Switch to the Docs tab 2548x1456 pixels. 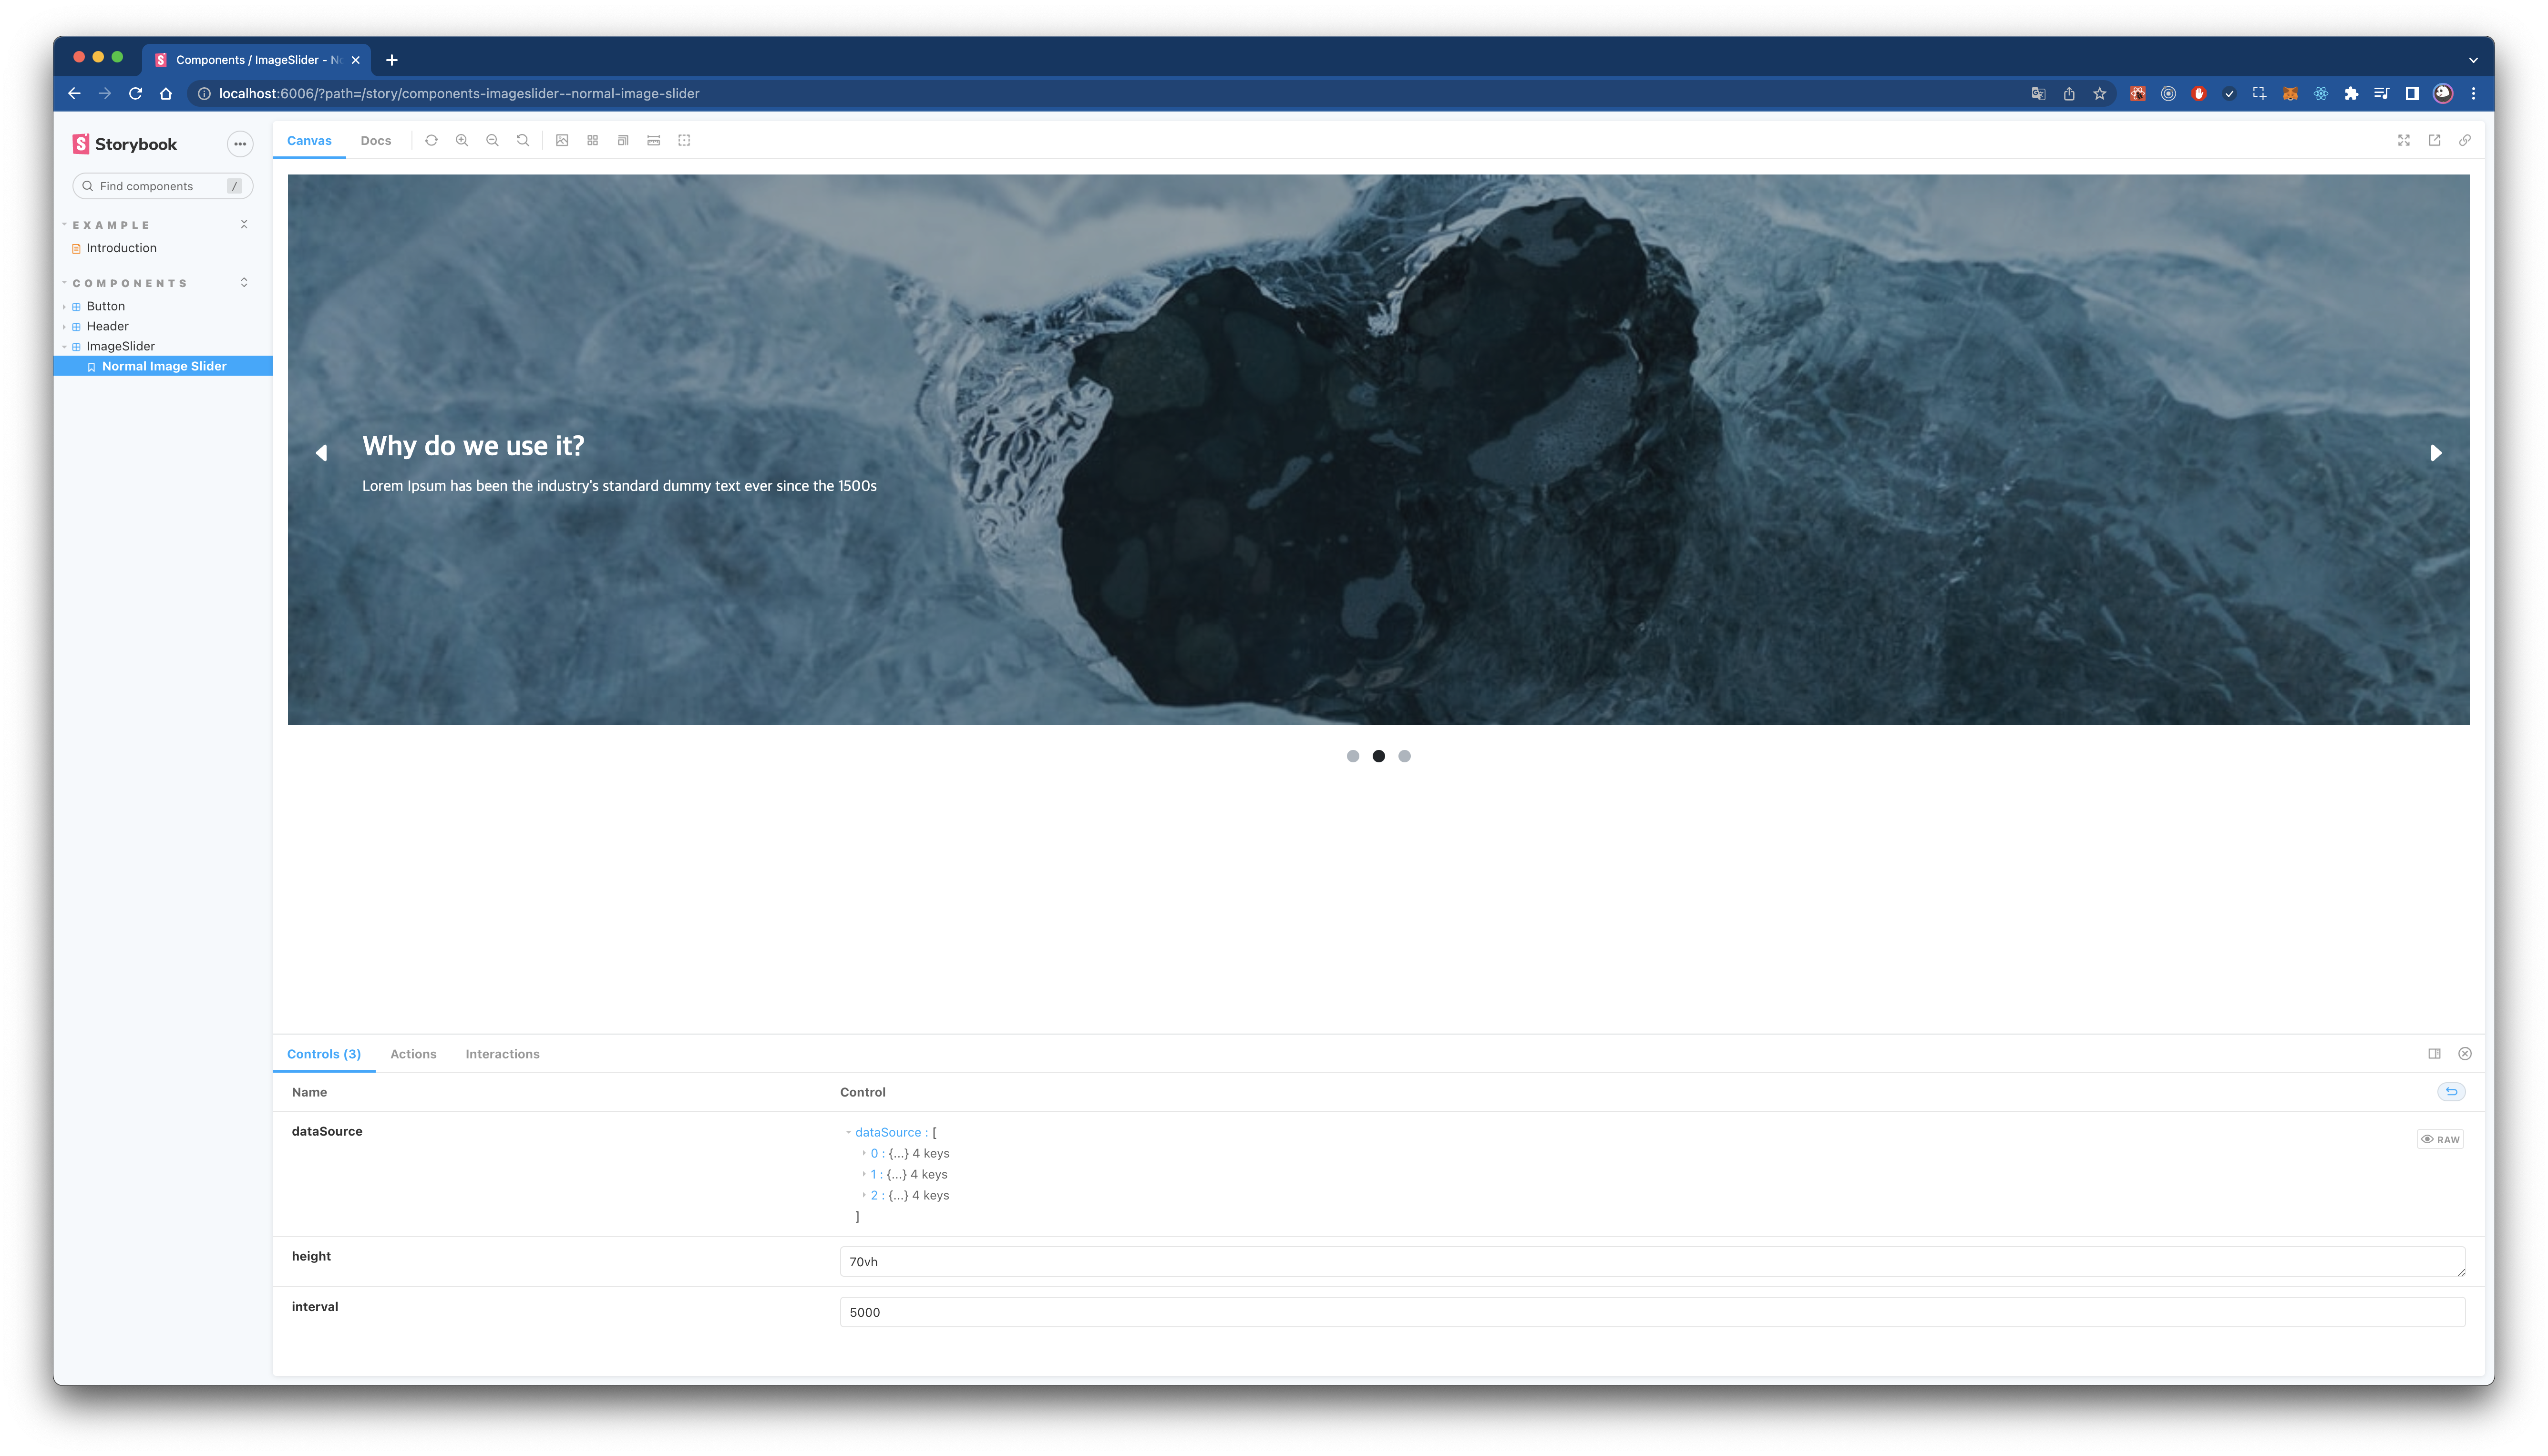(x=376, y=141)
